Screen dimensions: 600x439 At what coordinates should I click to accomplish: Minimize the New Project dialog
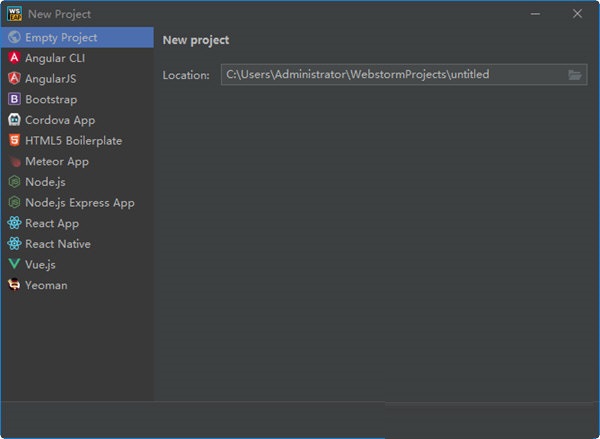click(535, 14)
